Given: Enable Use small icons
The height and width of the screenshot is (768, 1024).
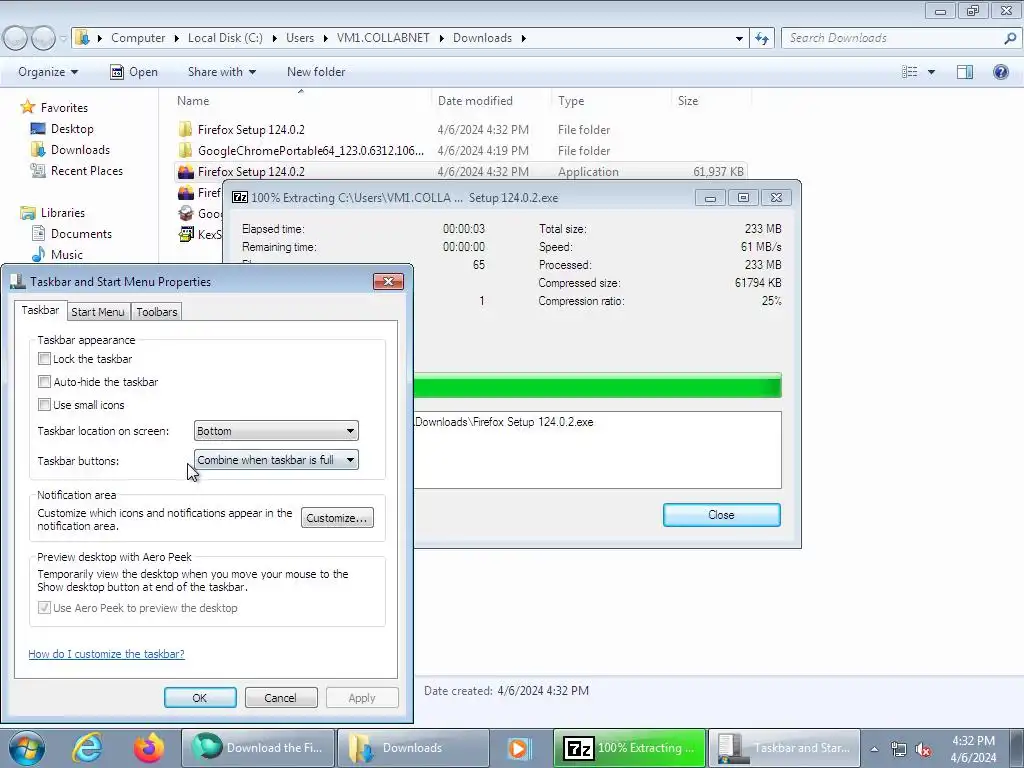Looking at the screenshot, I should (x=44, y=405).
